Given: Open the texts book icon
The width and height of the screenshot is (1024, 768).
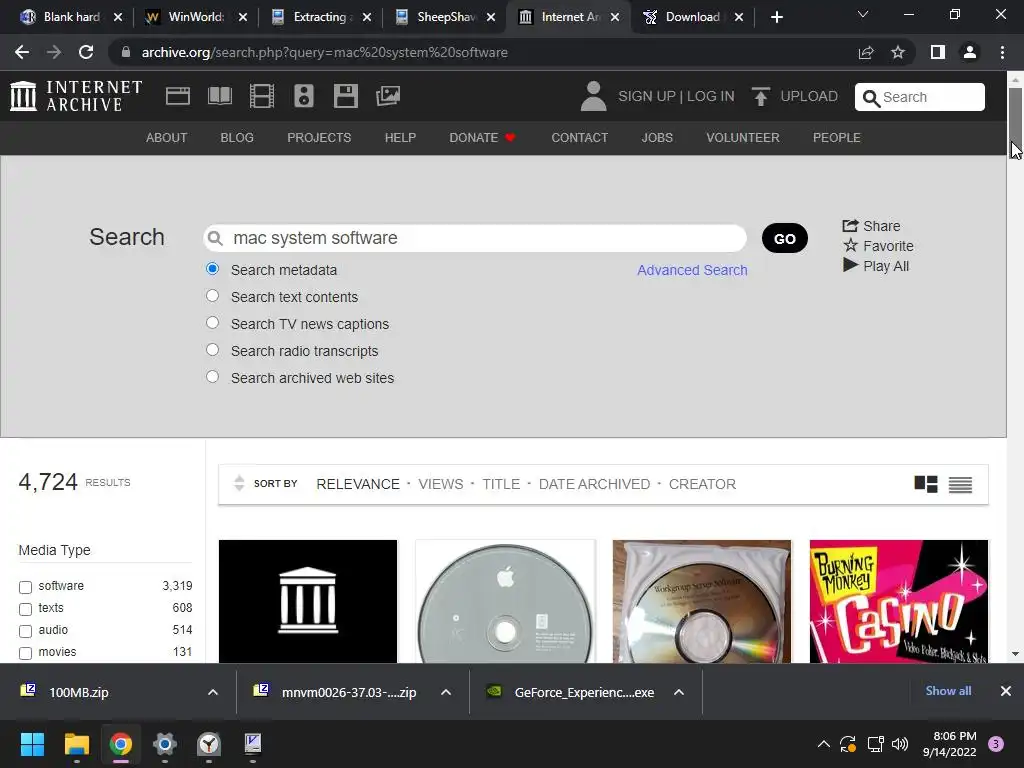Looking at the screenshot, I should click(219, 96).
